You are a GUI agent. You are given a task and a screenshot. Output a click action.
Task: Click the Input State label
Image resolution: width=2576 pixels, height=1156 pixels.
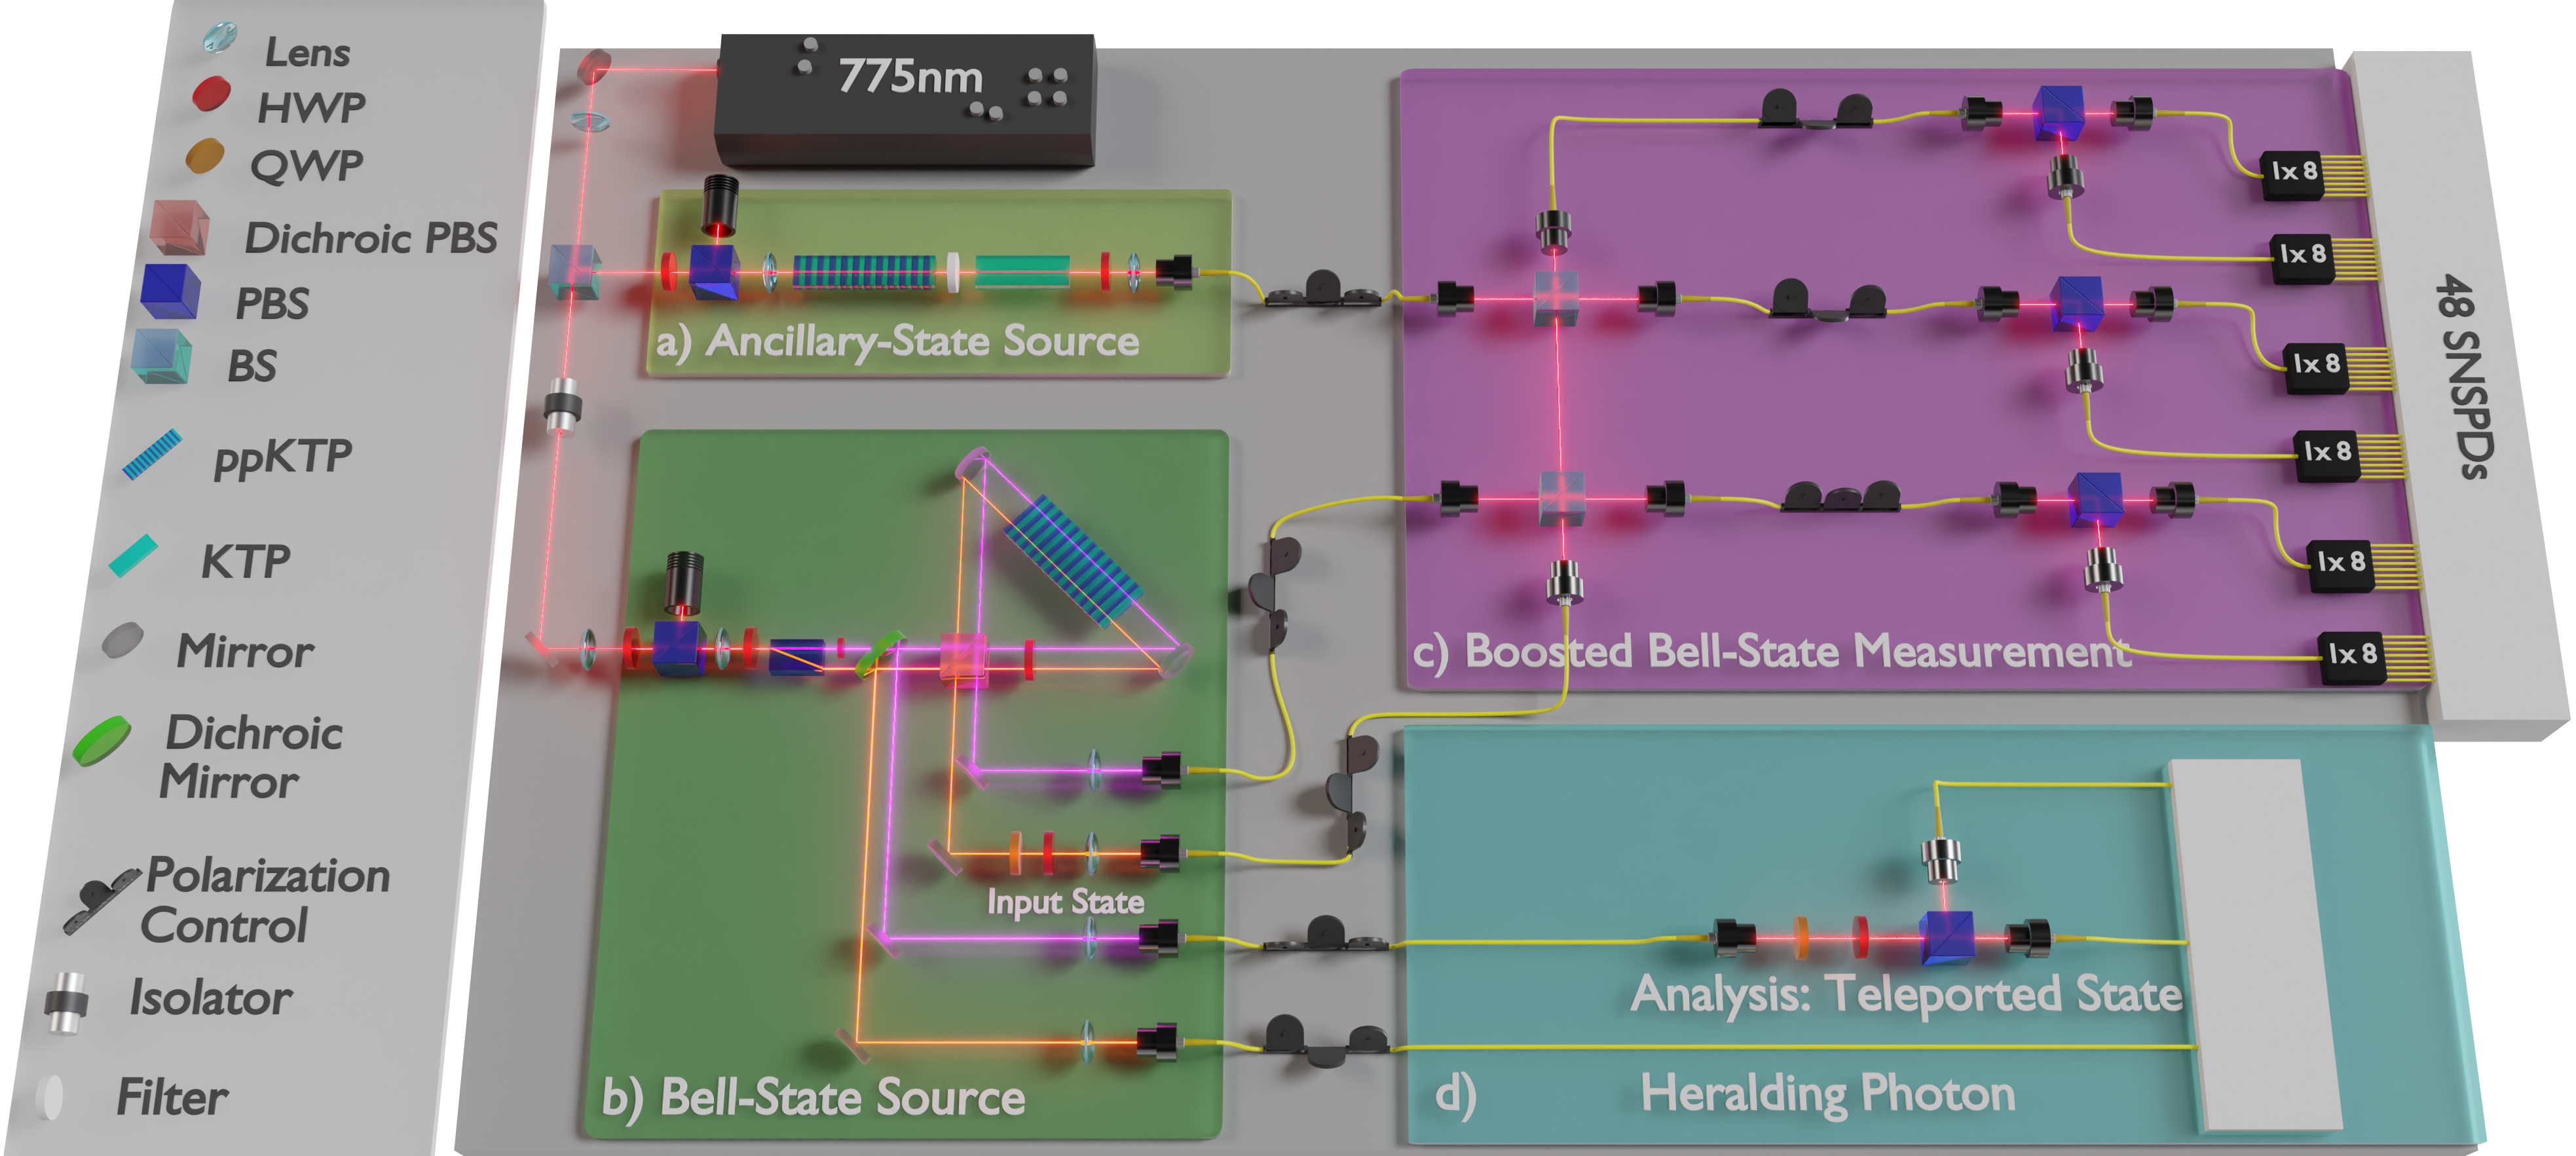[1065, 902]
